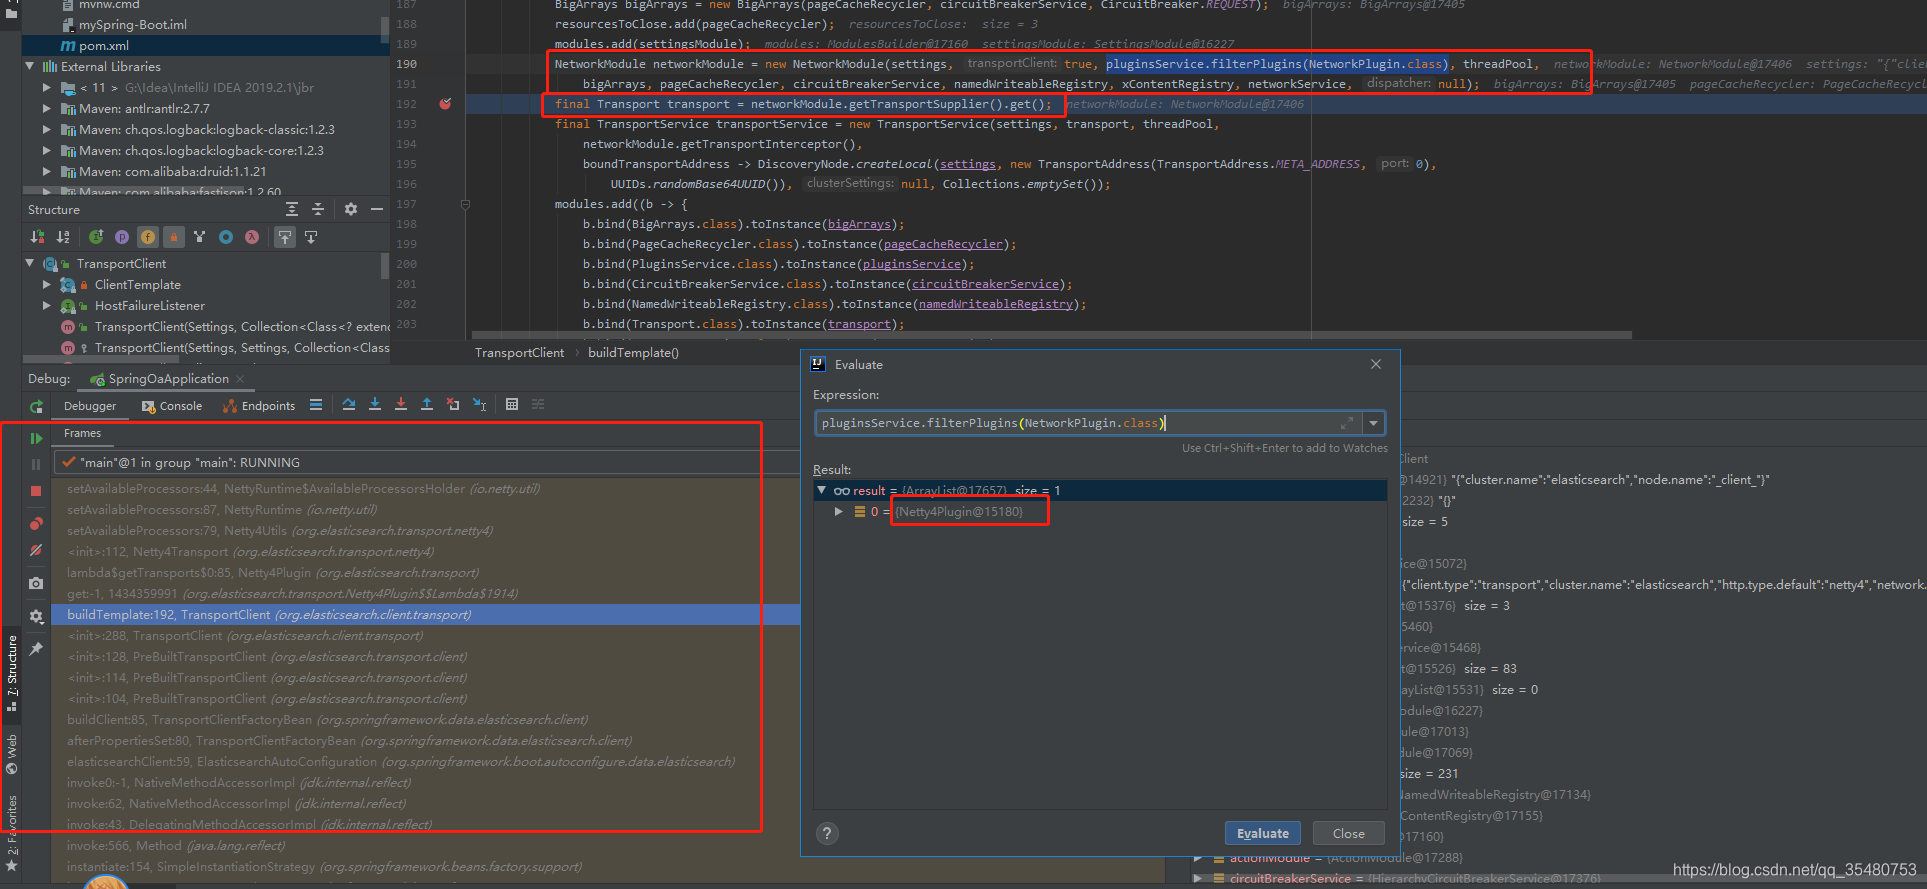Screen dimensions: 1927x889
Task: Collapse the result node in Evaluate dialog
Action: coord(821,490)
